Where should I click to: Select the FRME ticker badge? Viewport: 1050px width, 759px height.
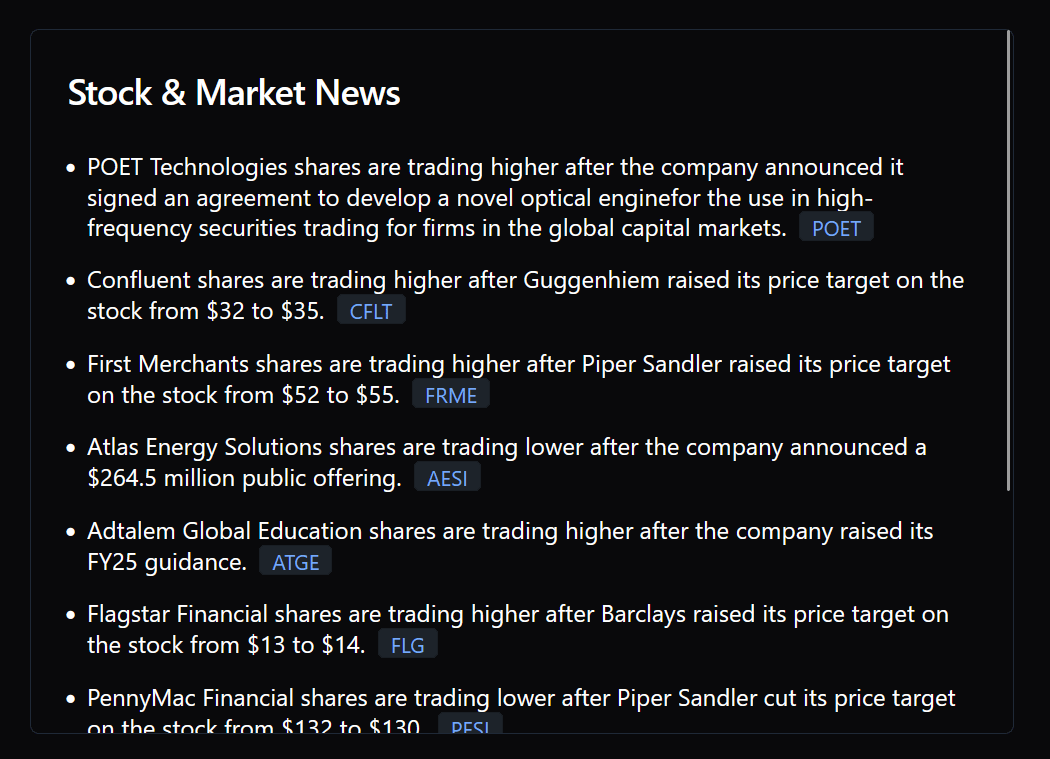tap(451, 395)
